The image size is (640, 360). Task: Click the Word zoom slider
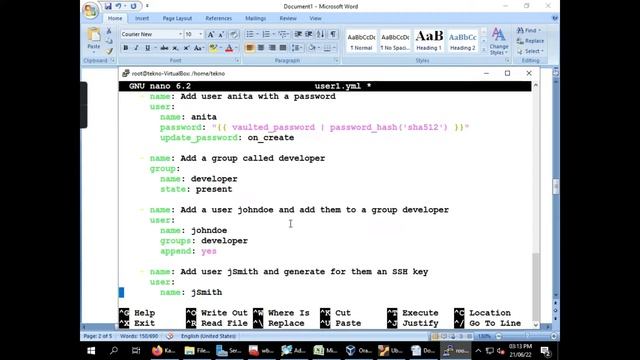coord(527,336)
